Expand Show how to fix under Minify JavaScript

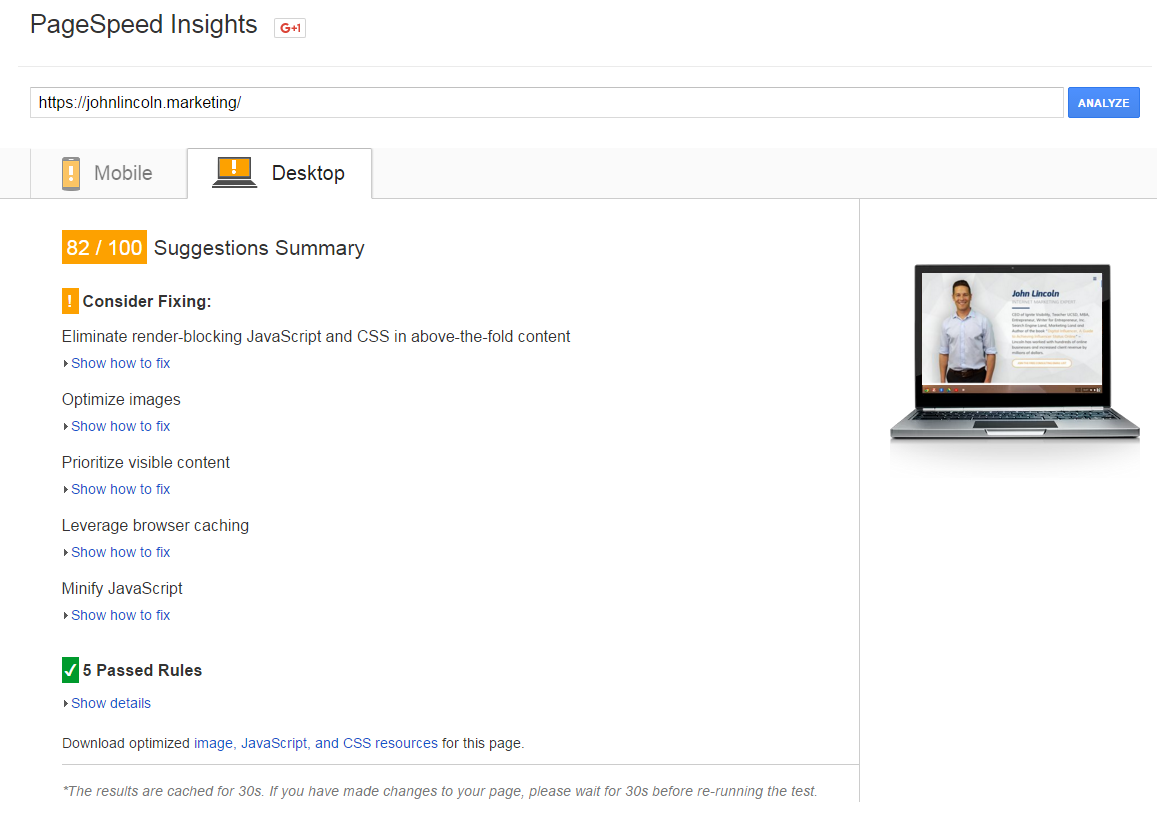tap(120, 615)
